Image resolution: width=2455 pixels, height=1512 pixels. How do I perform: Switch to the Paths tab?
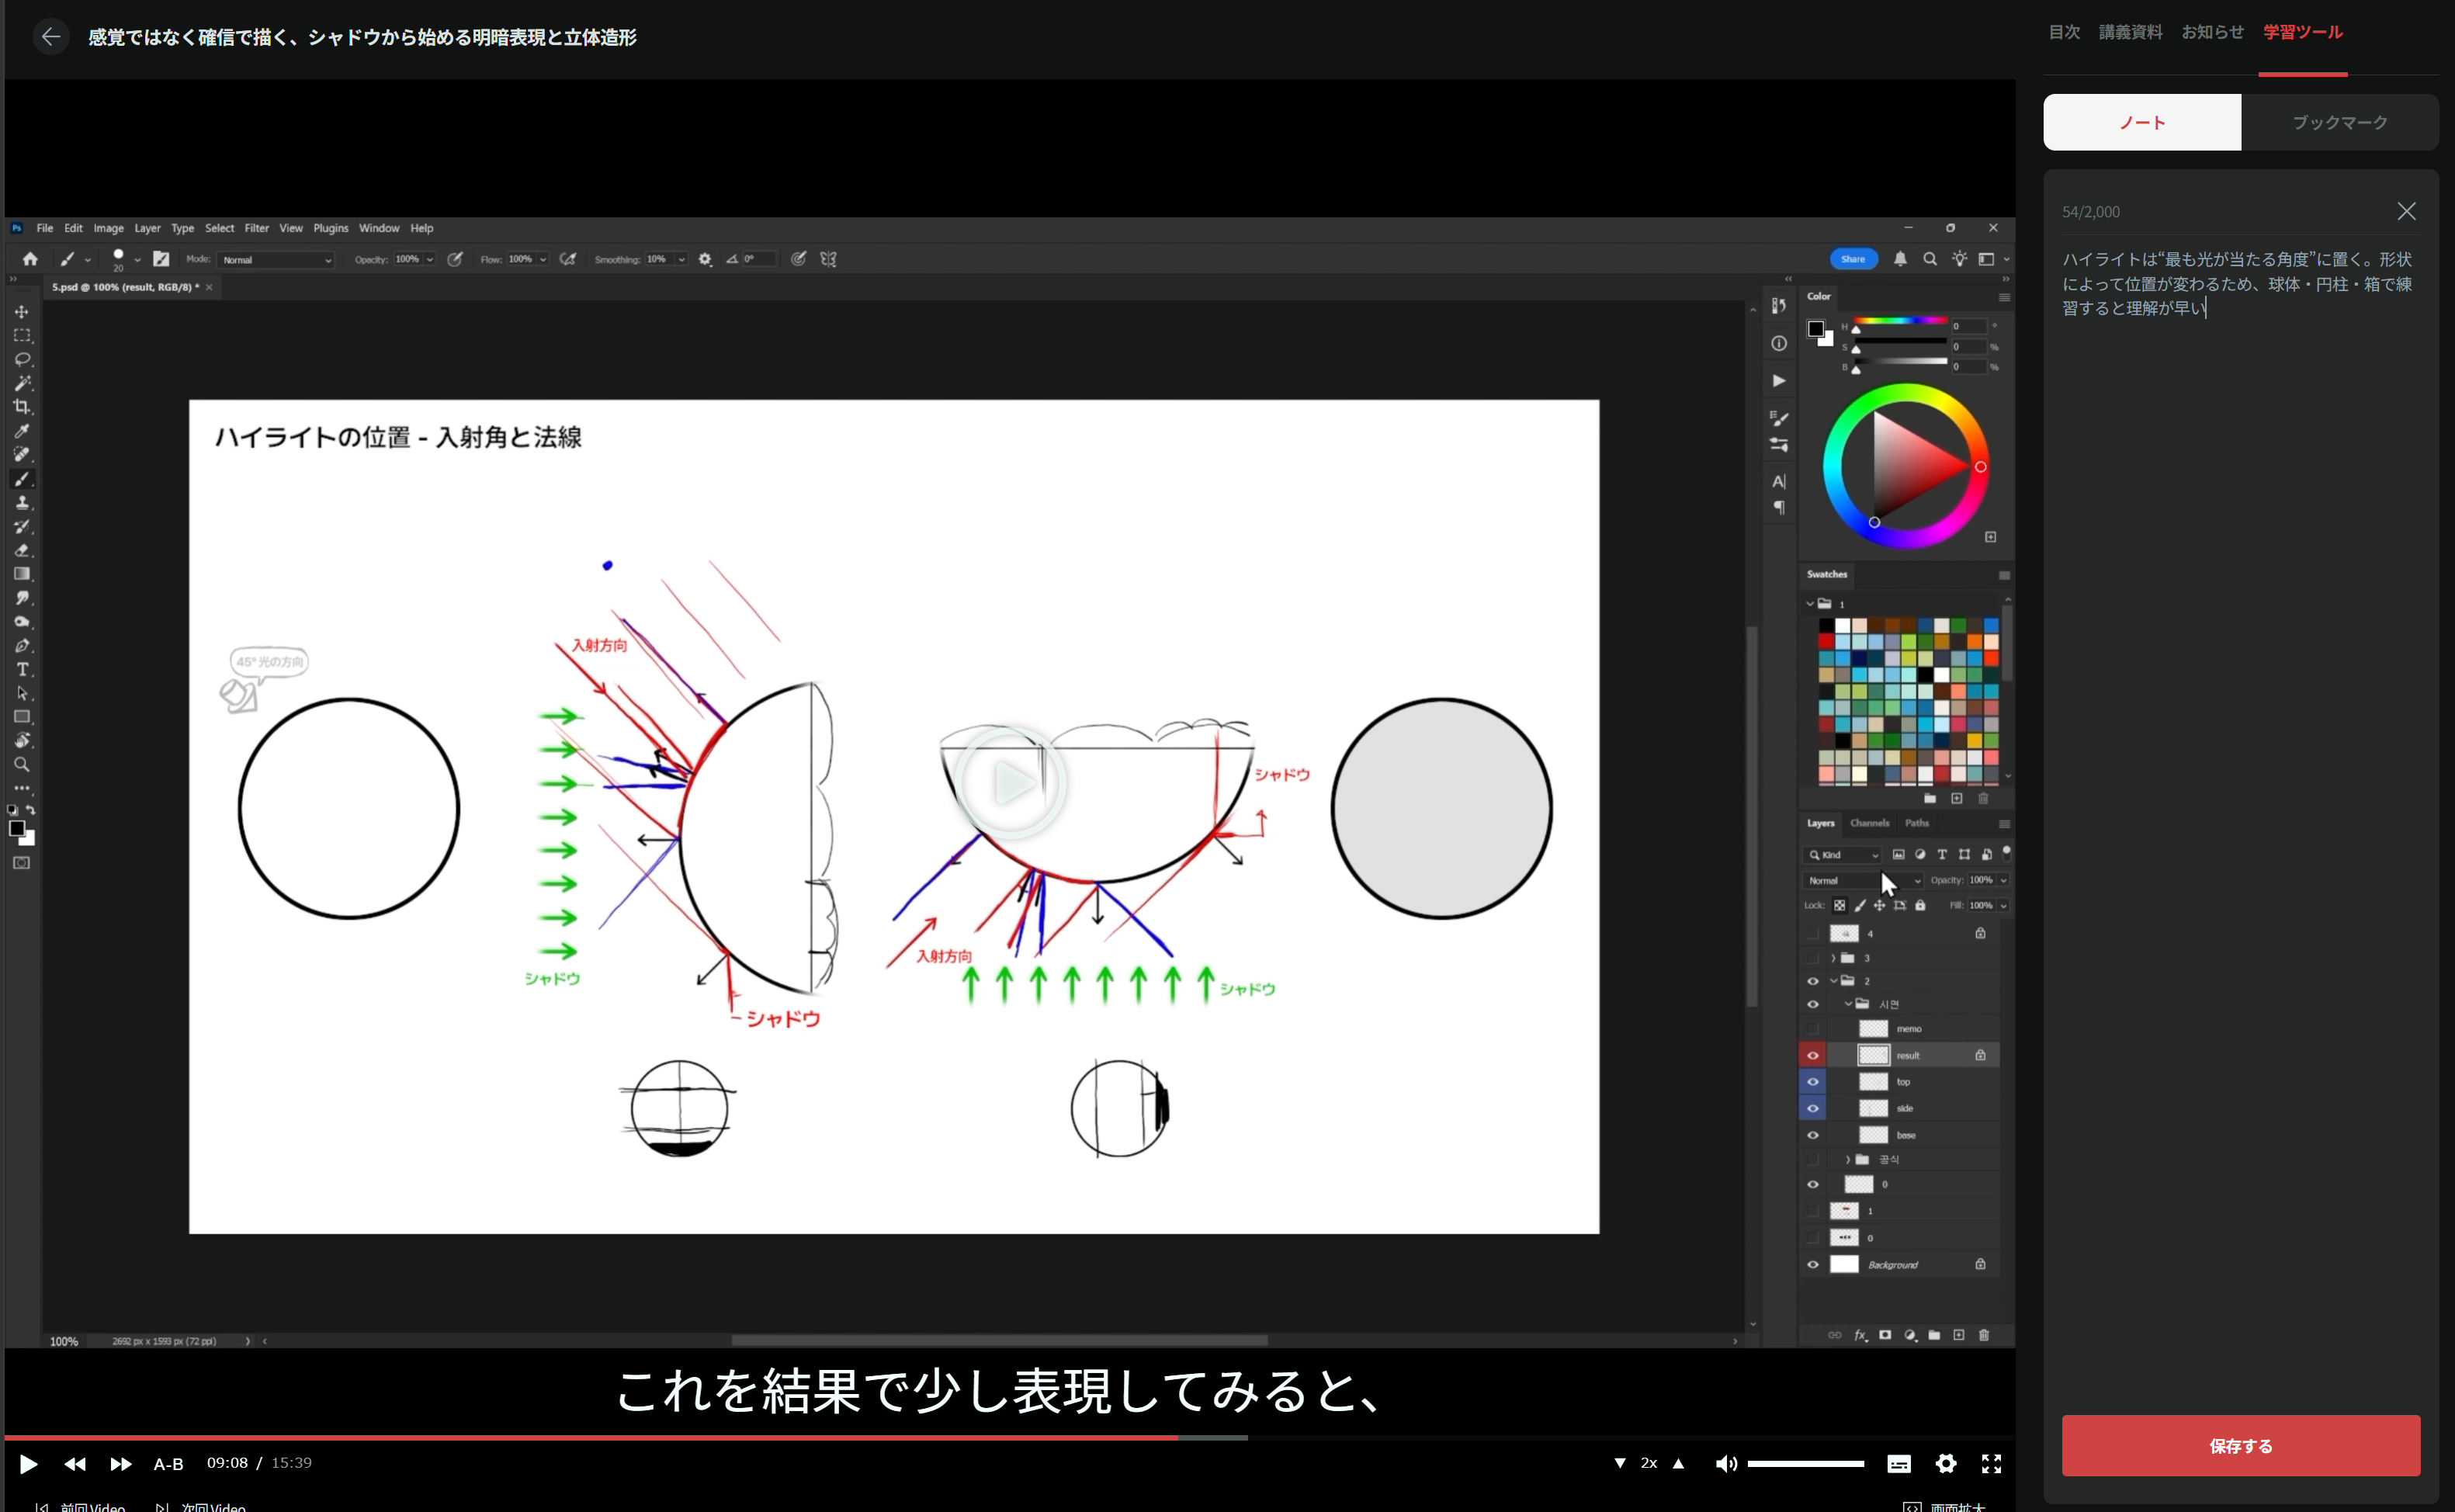point(1916,823)
